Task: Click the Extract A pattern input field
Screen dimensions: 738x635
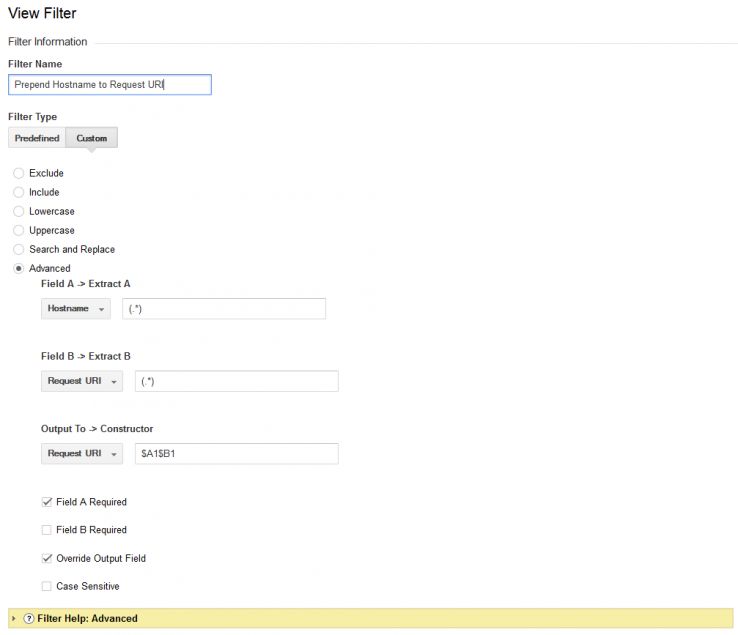Action: coord(224,309)
